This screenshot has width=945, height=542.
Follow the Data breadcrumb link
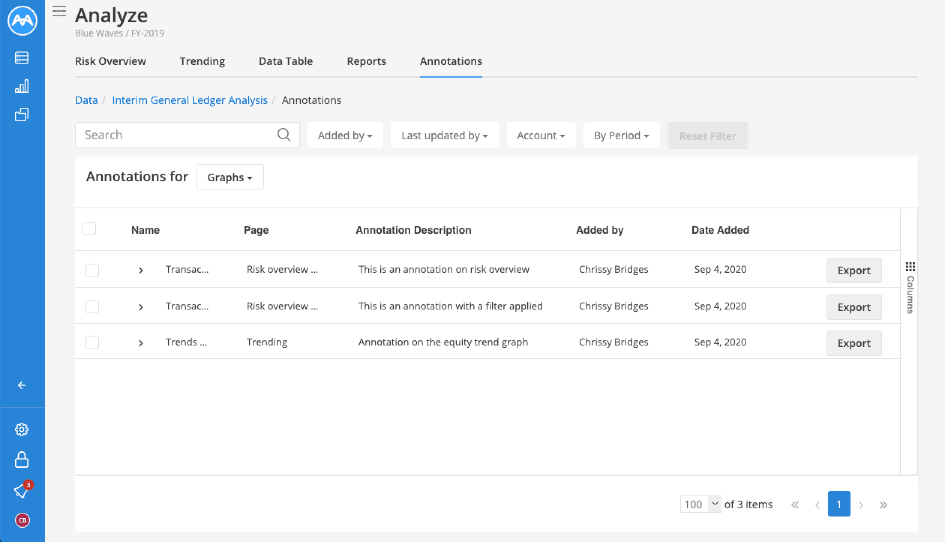tap(86, 100)
